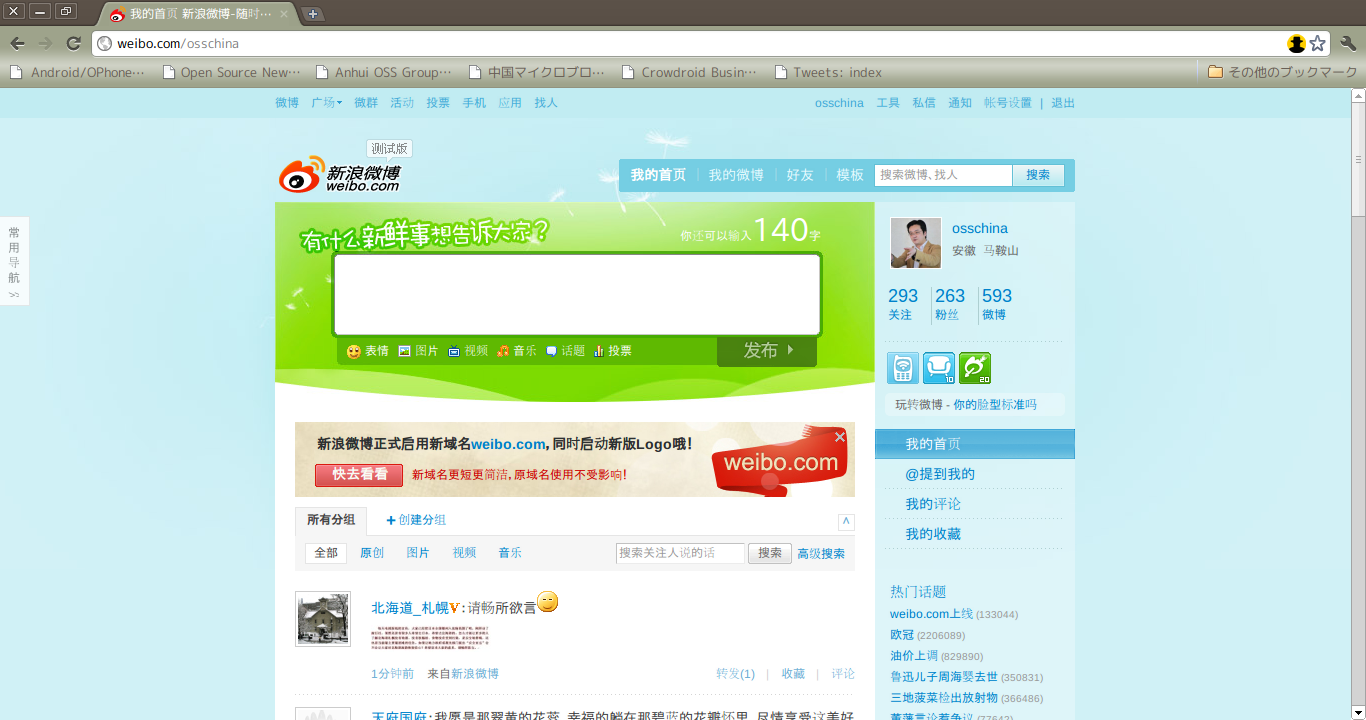Go to 我的首页 in top navigation

658,175
